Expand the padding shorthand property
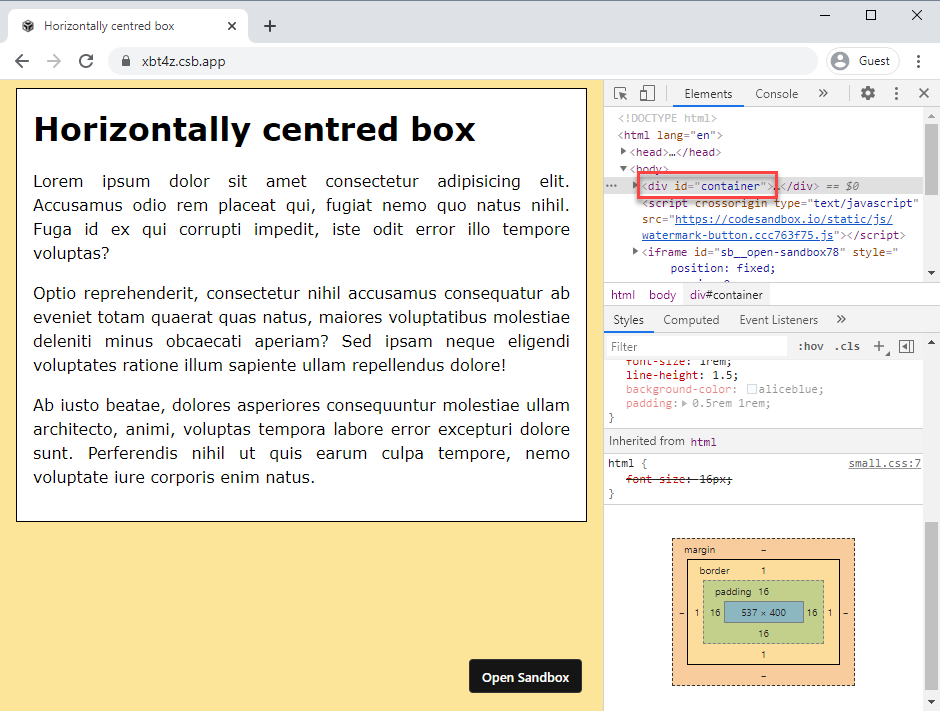This screenshot has height=711, width=940. coord(685,403)
